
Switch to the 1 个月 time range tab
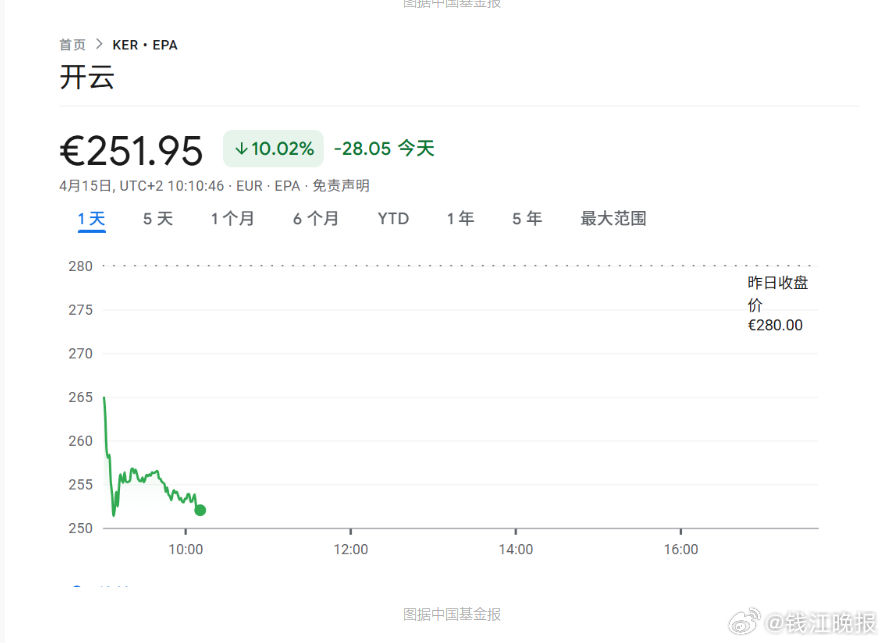click(233, 218)
